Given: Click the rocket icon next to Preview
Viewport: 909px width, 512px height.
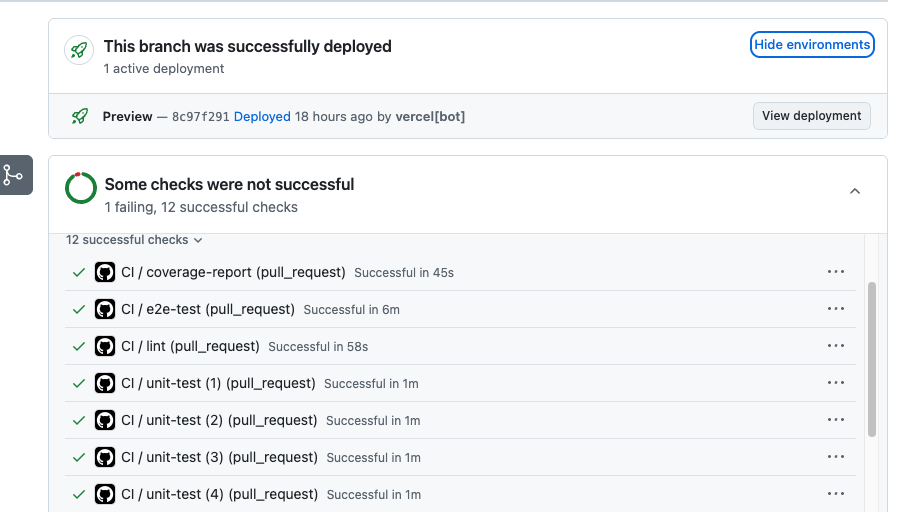Looking at the screenshot, I should [80, 117].
